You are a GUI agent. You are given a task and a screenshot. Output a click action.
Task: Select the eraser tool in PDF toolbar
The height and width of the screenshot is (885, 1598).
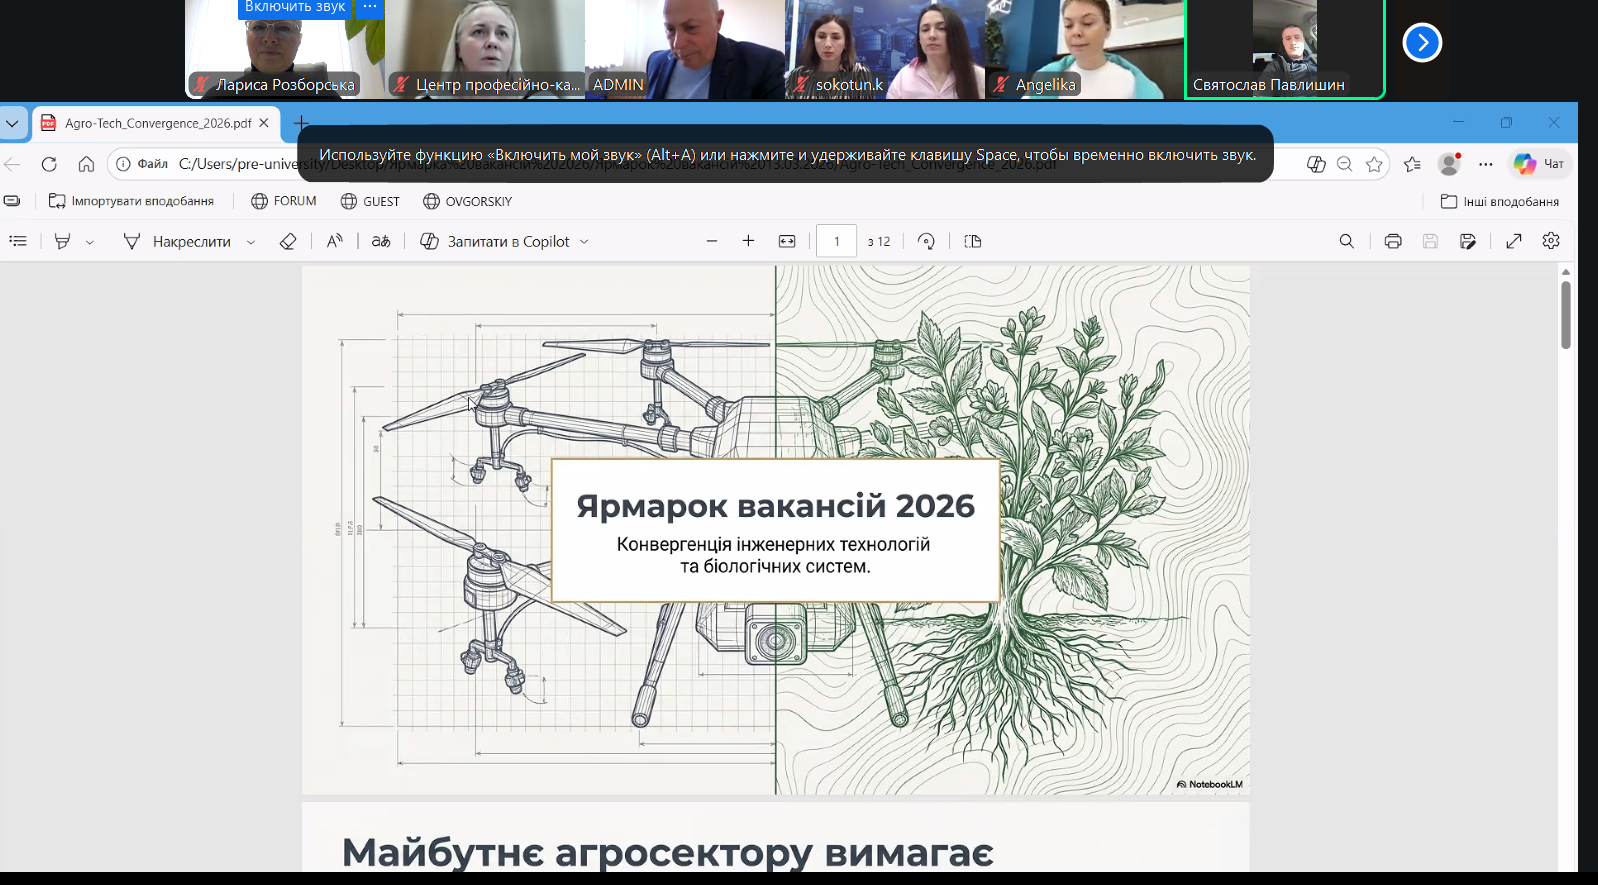tap(288, 241)
